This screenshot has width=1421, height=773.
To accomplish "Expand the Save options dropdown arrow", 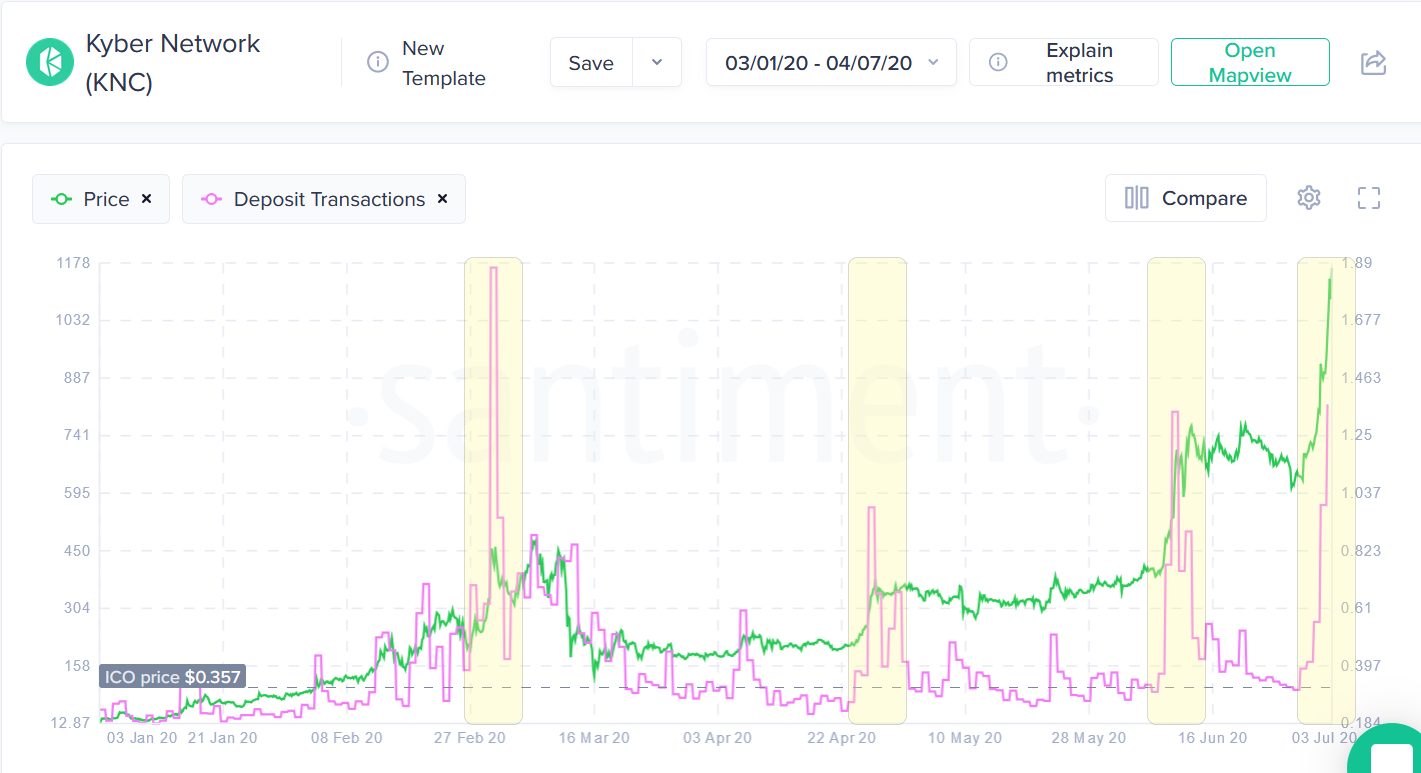I will coord(657,62).
